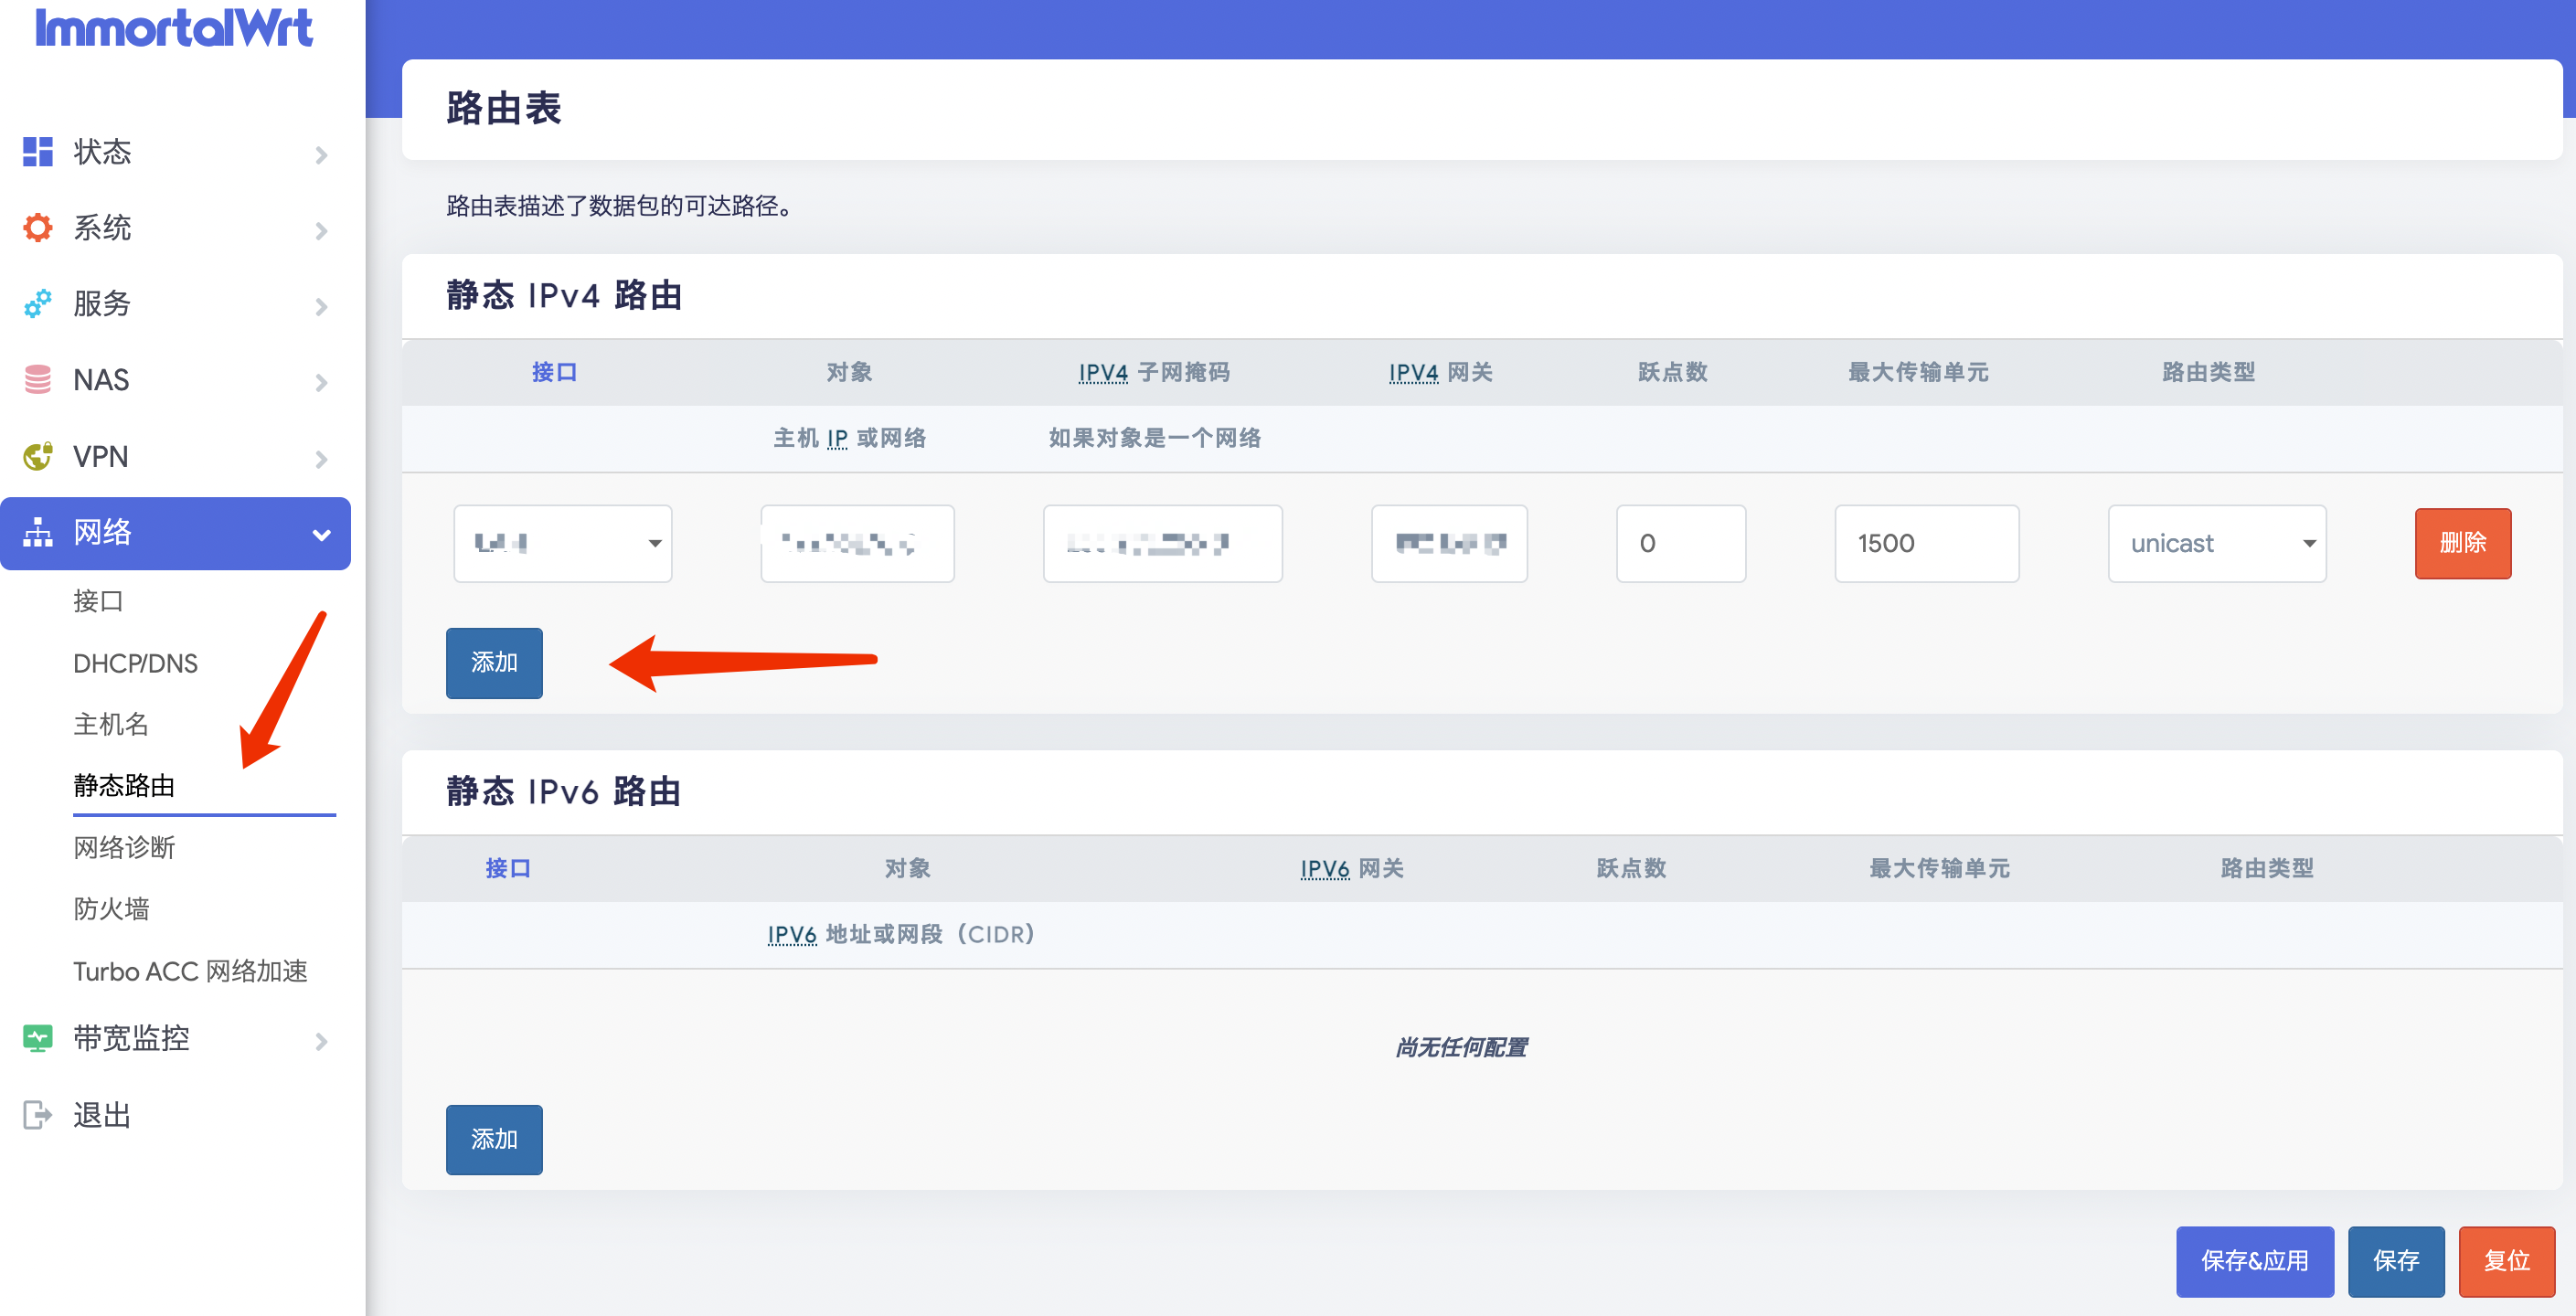
Task: Open the 状态 menu
Action: point(175,152)
